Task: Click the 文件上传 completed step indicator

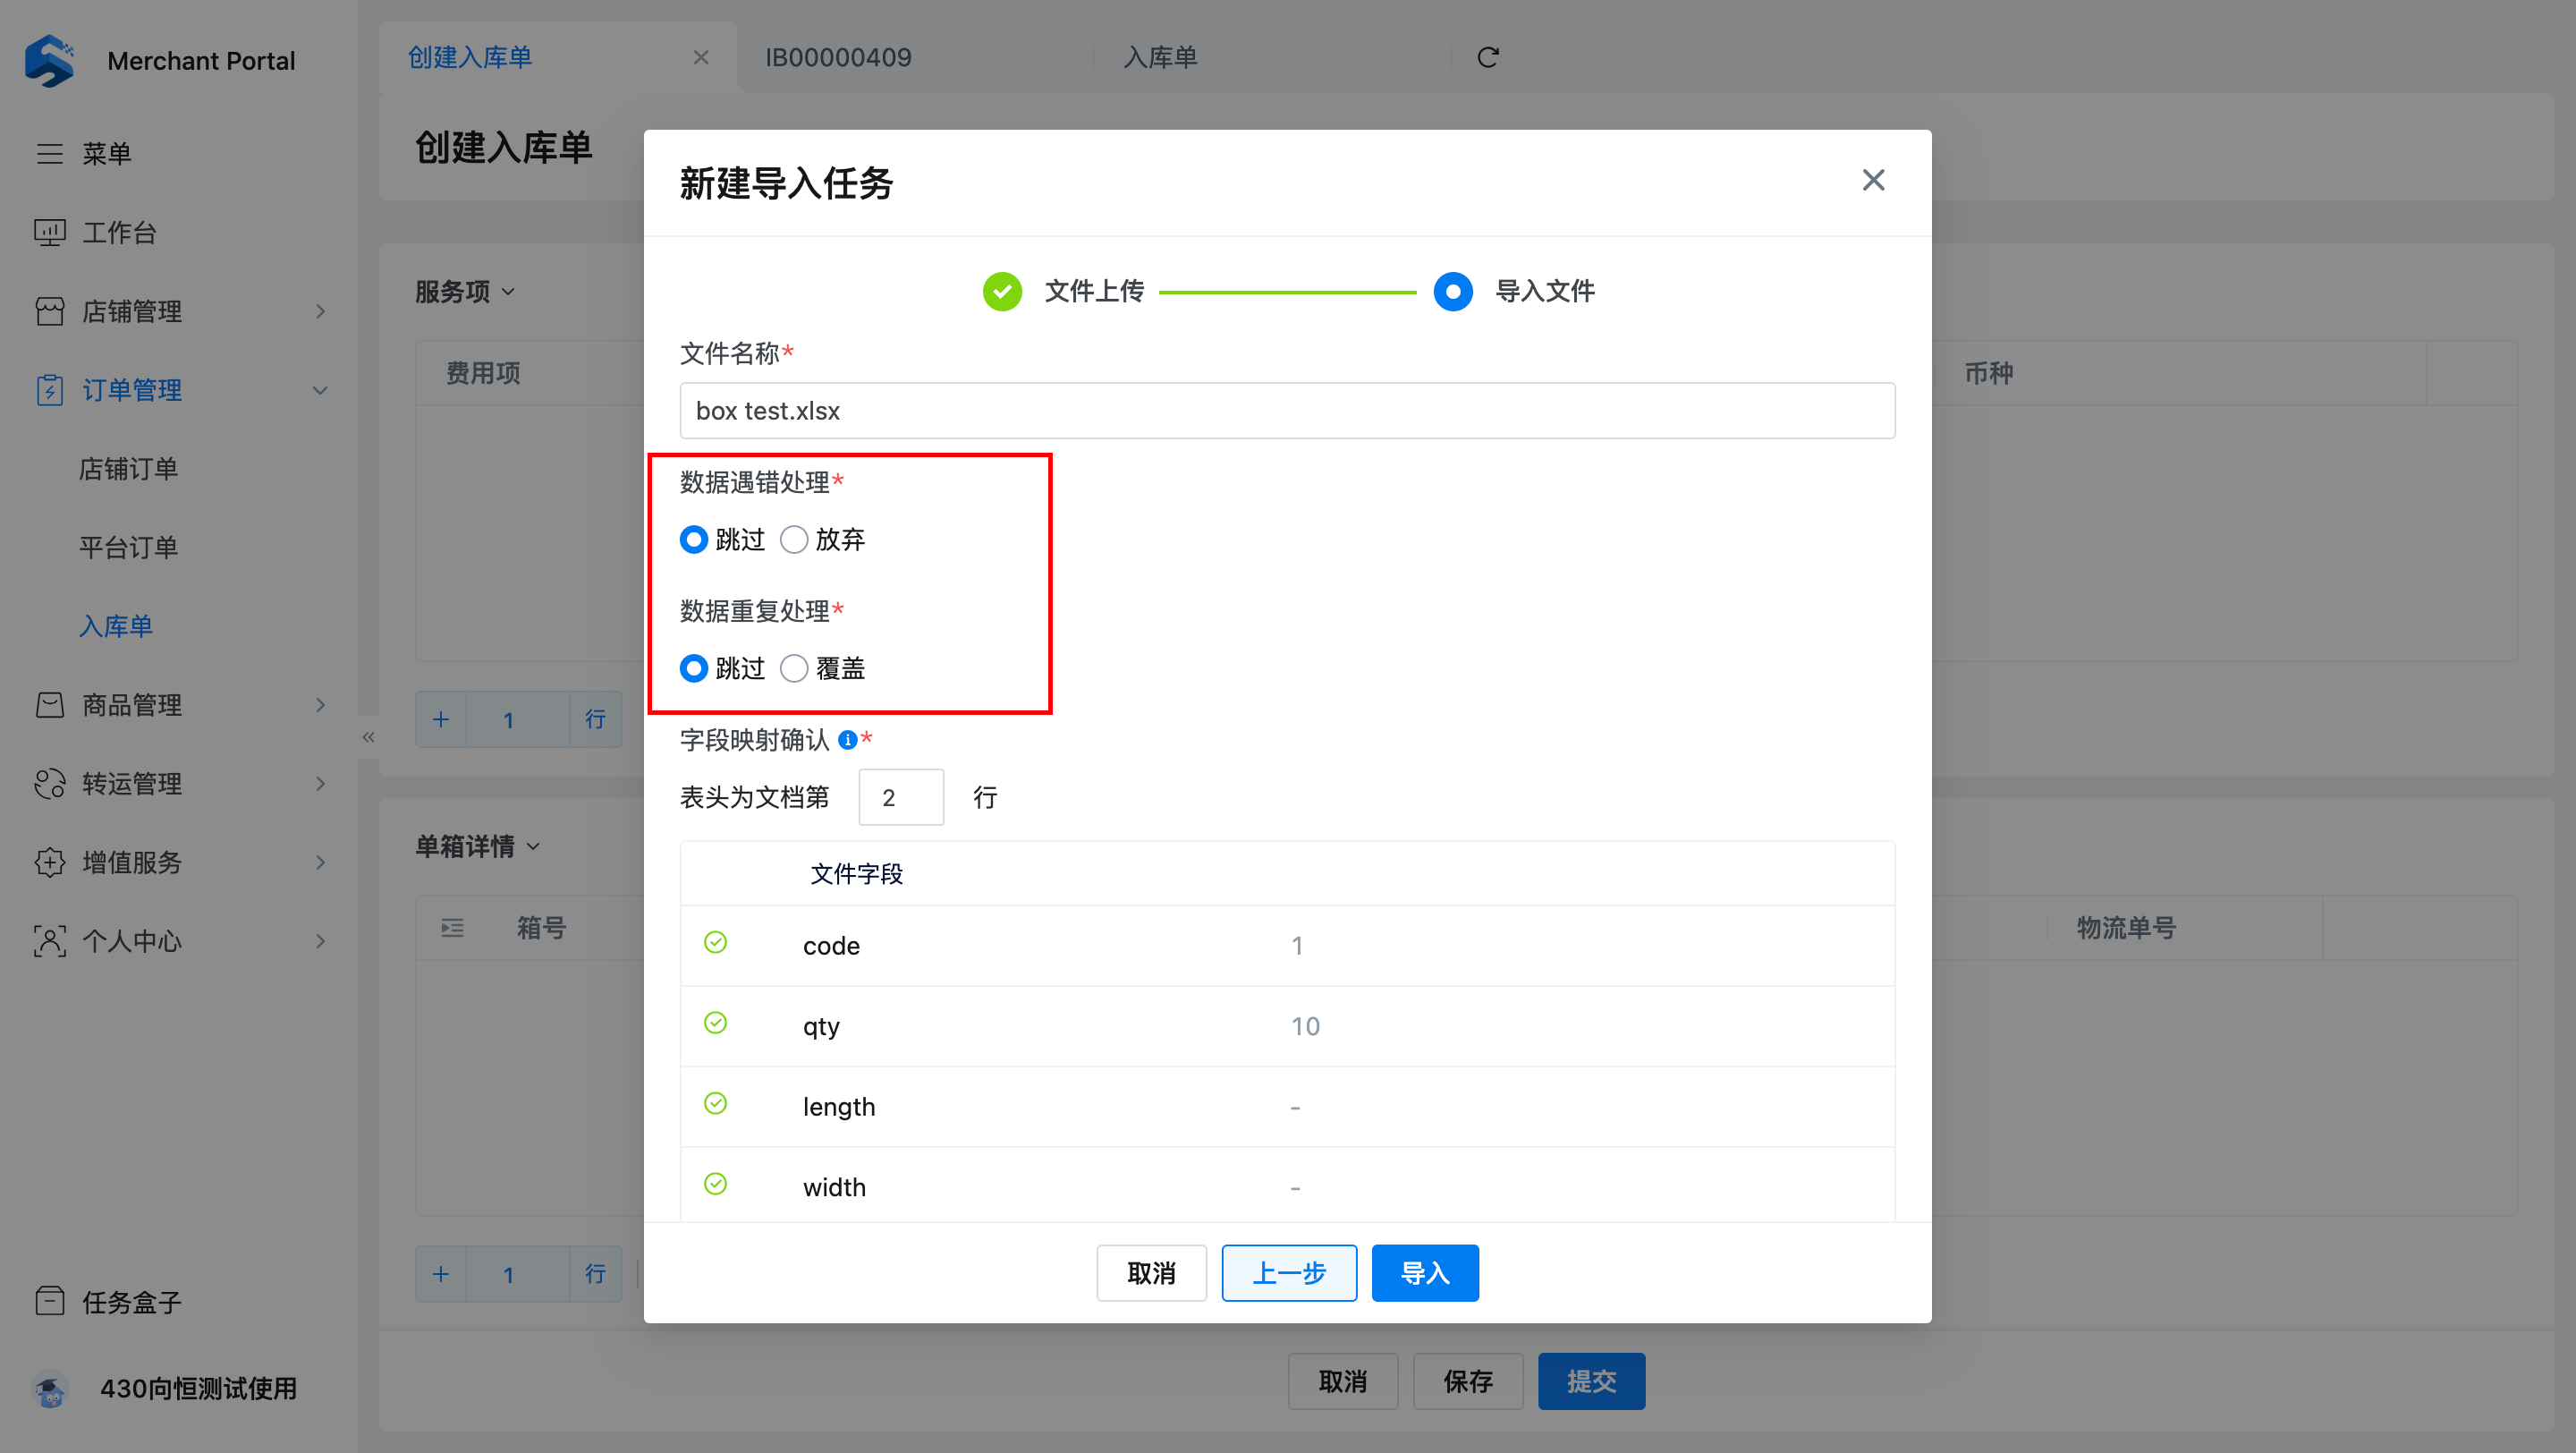Action: click(1002, 292)
